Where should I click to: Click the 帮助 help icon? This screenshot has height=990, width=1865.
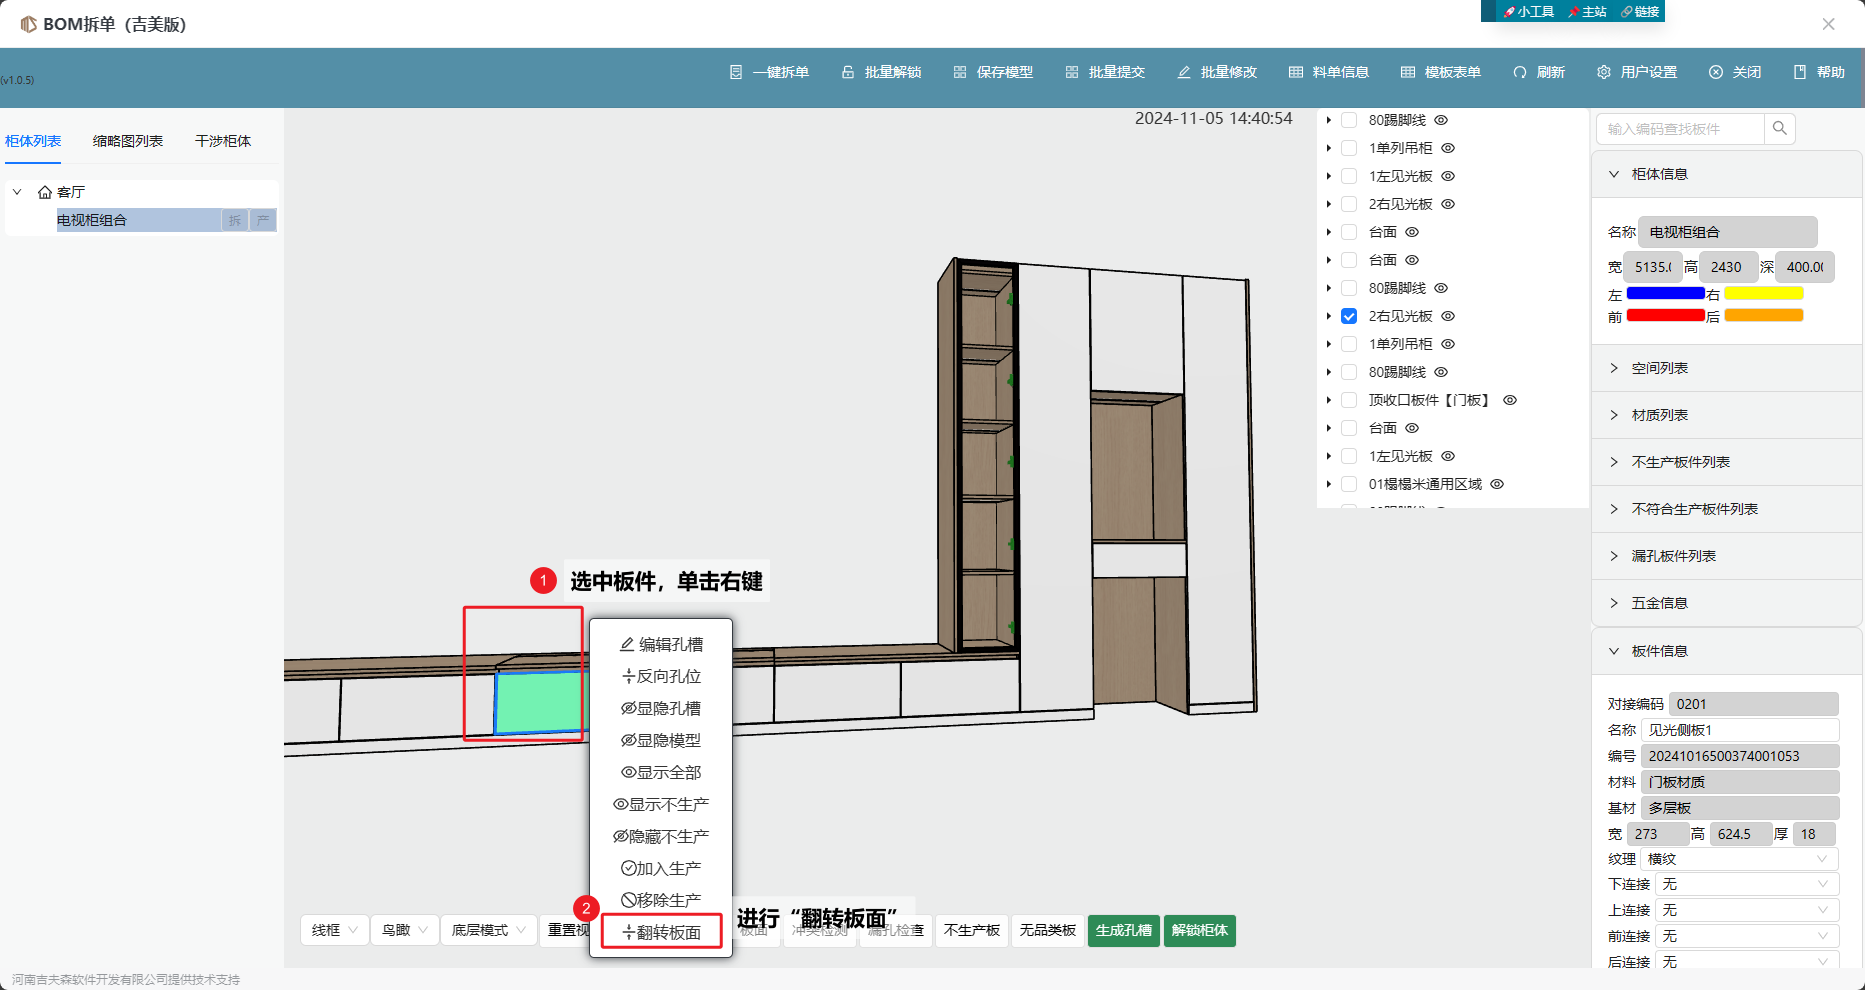(1800, 72)
